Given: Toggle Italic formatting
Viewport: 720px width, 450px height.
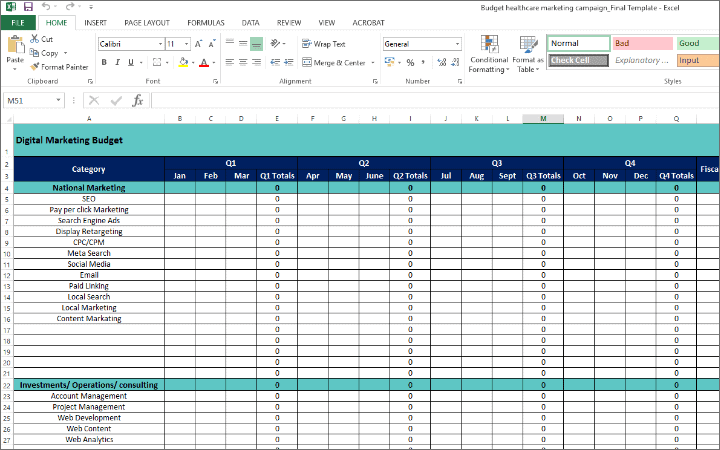Looking at the screenshot, I should point(120,62).
